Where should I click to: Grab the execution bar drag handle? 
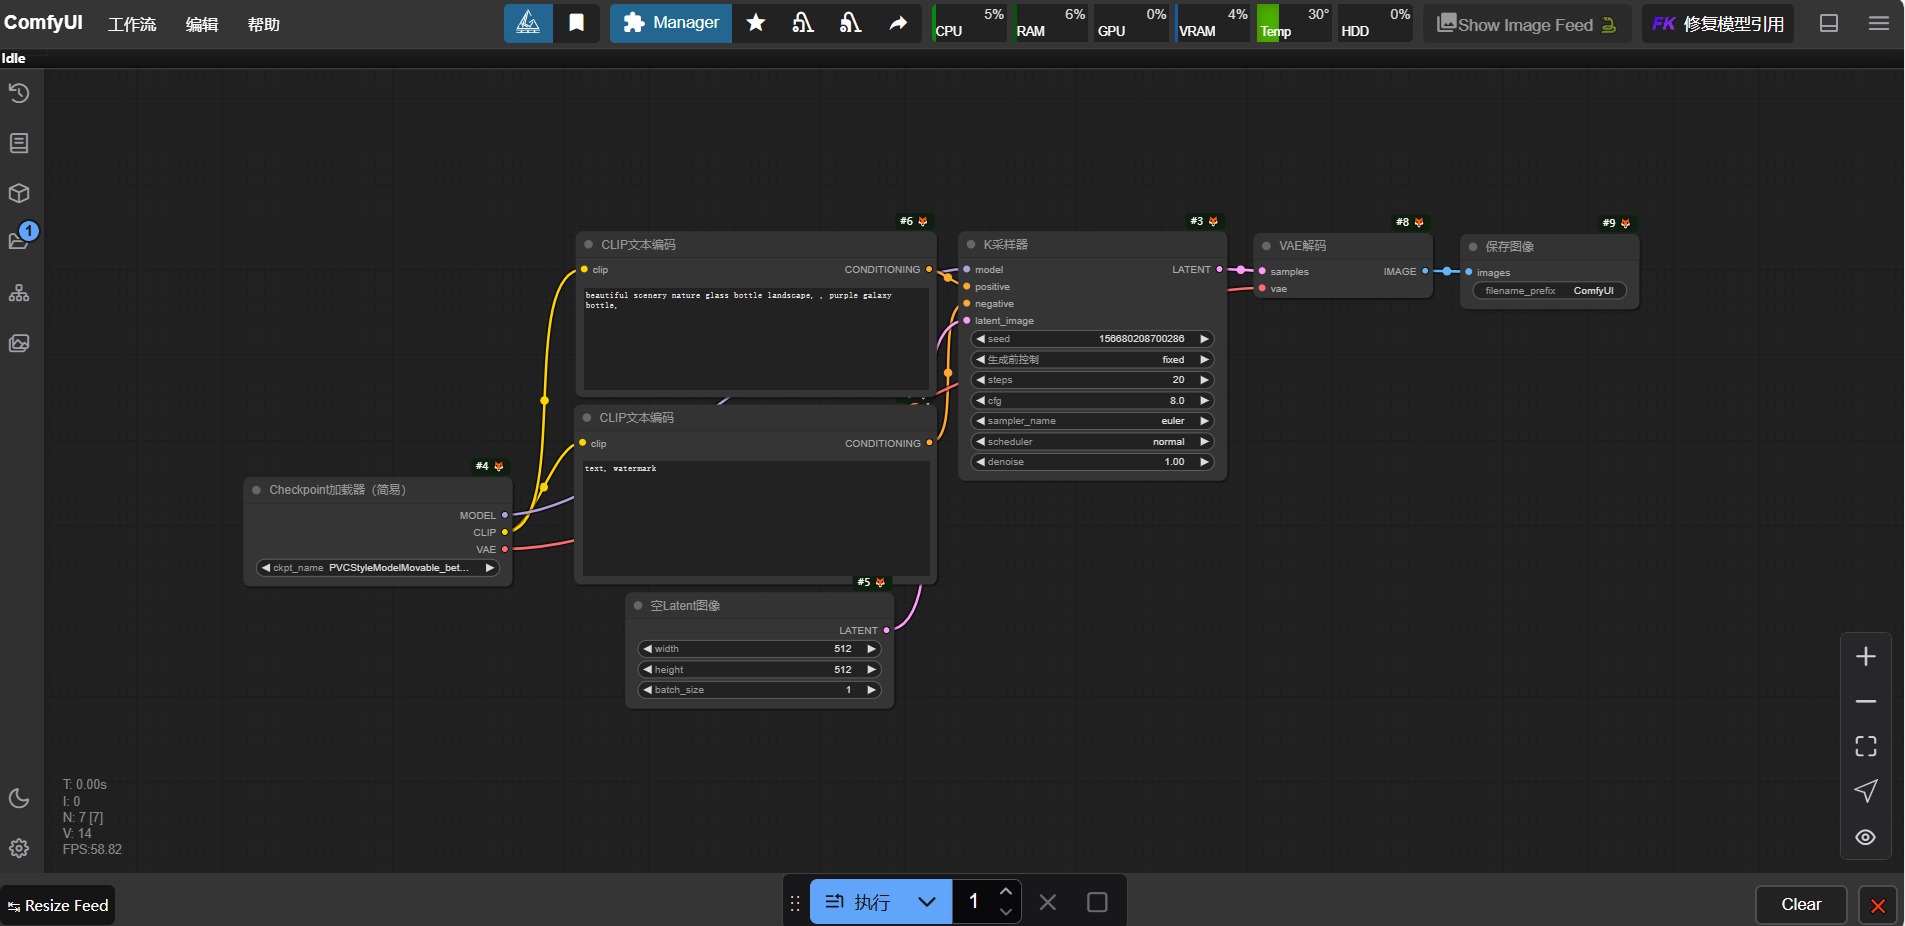tap(795, 903)
